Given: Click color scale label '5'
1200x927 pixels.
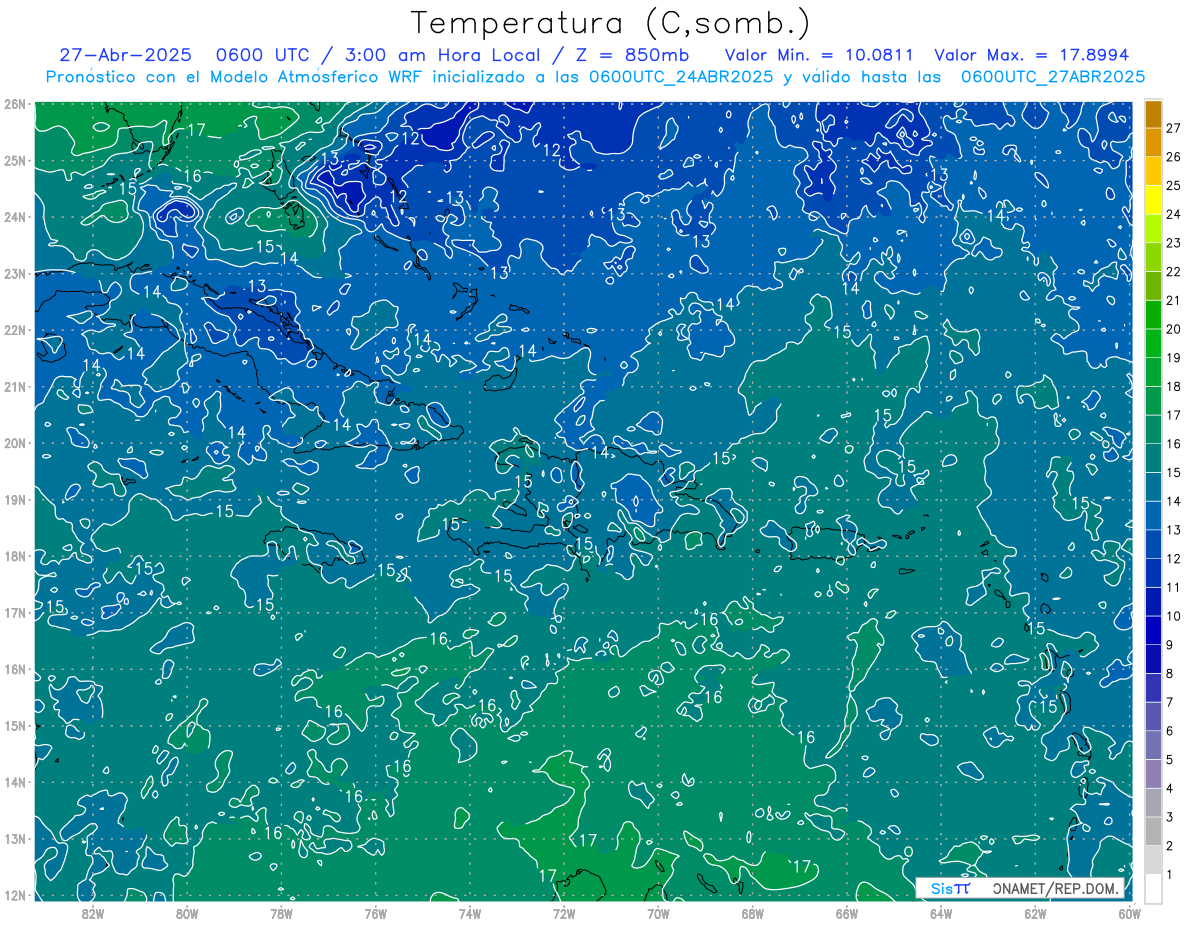Looking at the screenshot, I should click(x=1170, y=759).
